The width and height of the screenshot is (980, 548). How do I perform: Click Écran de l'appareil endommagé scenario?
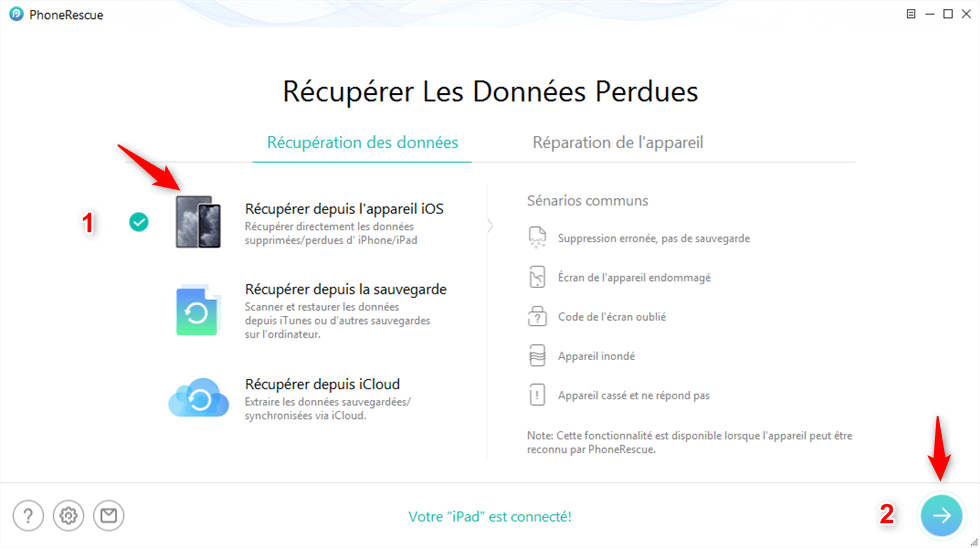(634, 277)
